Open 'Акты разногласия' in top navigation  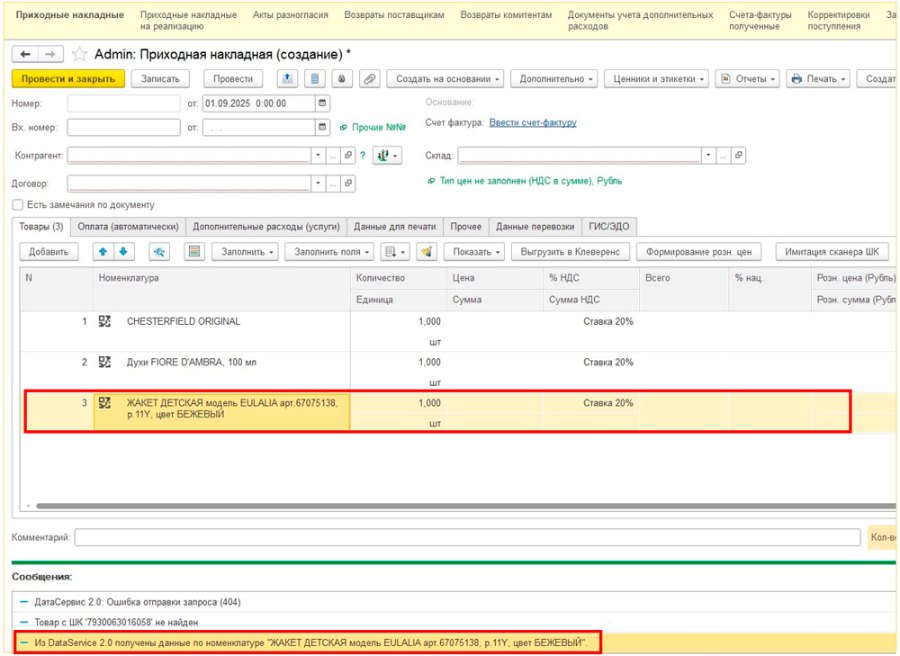pos(290,15)
